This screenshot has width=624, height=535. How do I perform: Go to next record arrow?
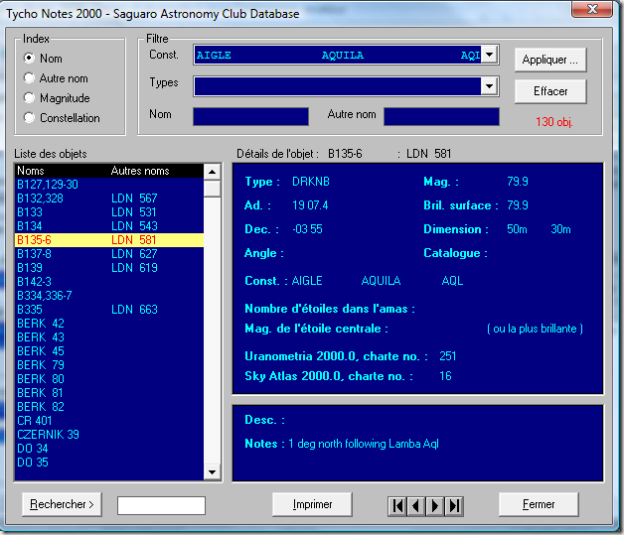click(x=435, y=506)
